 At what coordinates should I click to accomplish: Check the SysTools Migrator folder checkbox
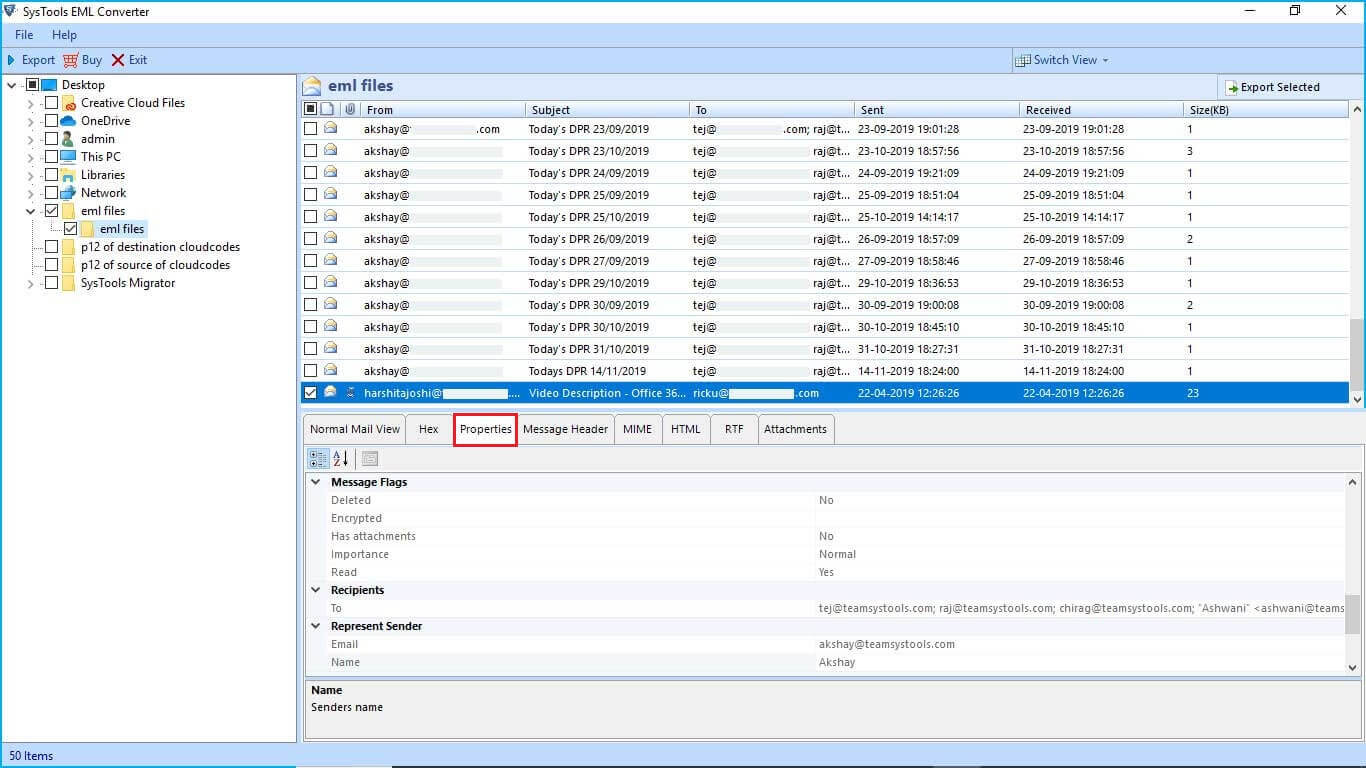[51, 283]
